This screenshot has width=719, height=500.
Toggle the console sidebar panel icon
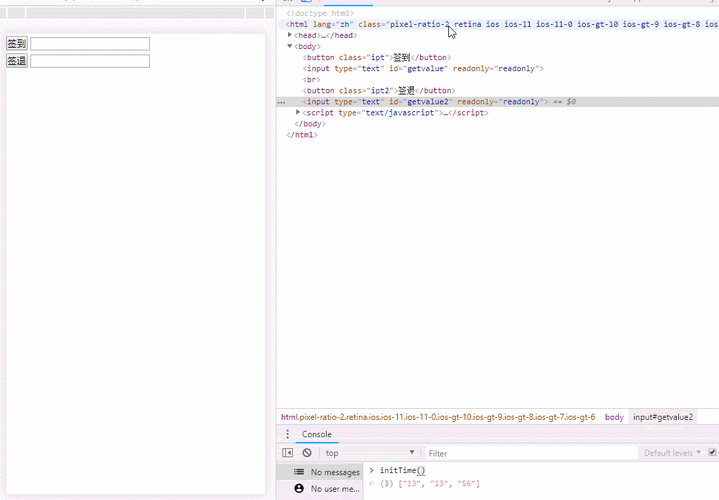pyautogui.click(x=288, y=453)
